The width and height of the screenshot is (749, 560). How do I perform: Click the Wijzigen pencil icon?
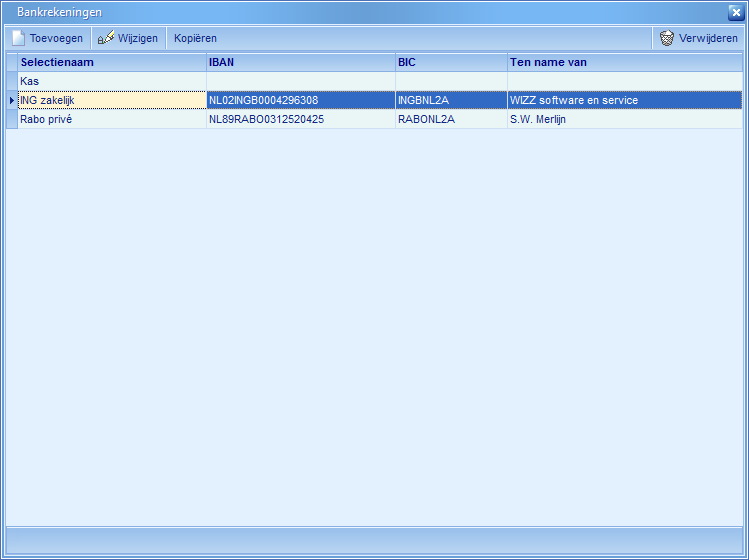(105, 38)
